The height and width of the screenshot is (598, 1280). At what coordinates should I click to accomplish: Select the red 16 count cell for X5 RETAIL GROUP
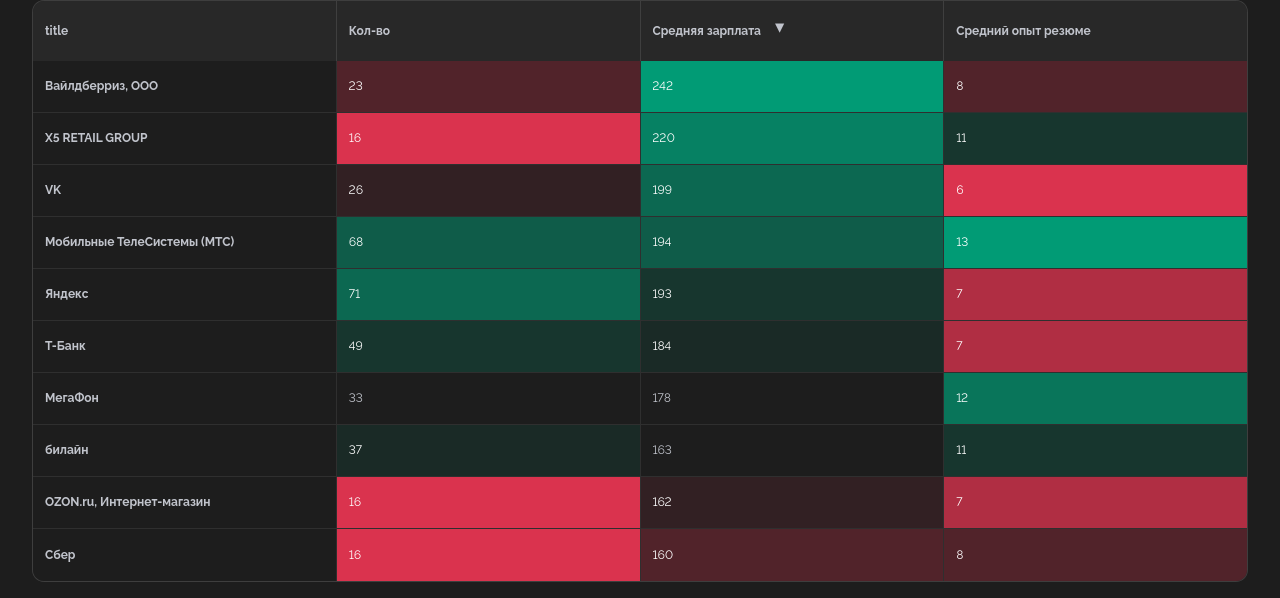point(488,138)
